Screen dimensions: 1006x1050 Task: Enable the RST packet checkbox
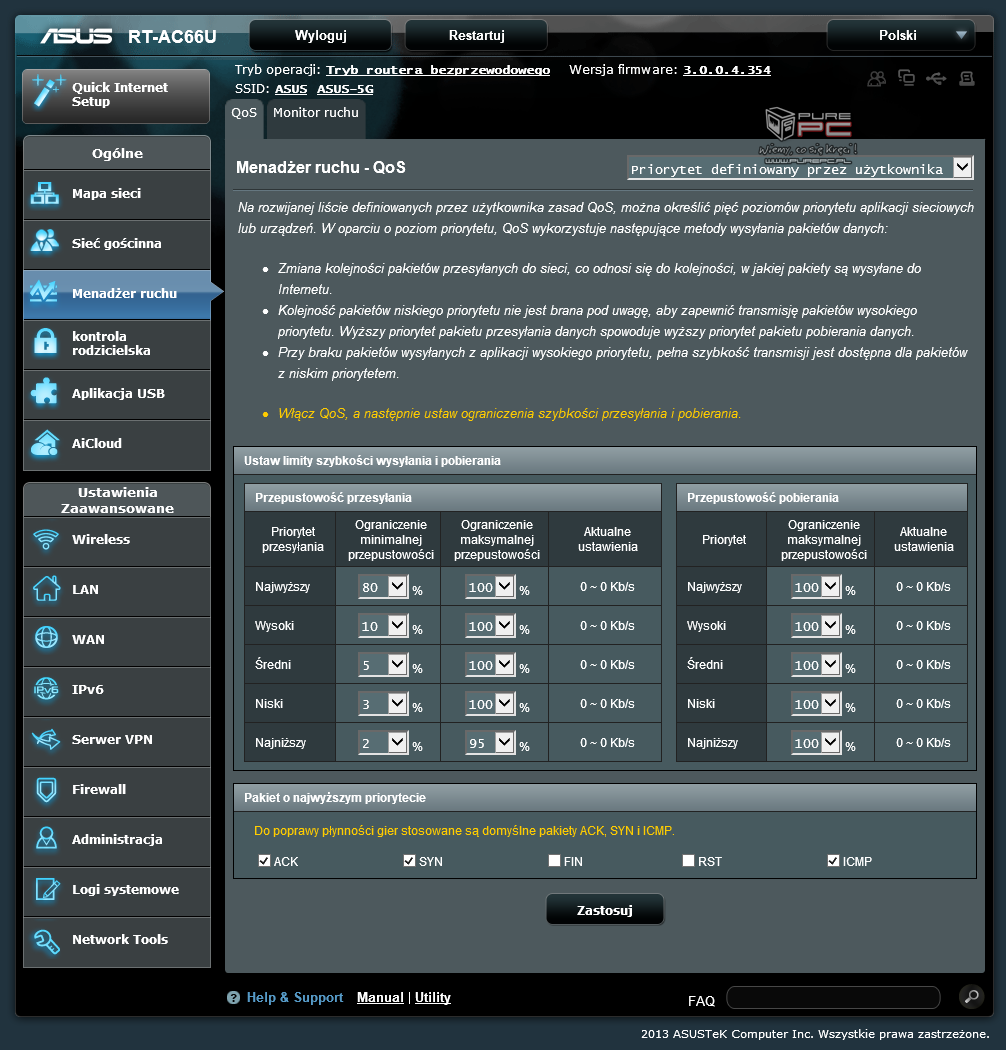point(688,860)
